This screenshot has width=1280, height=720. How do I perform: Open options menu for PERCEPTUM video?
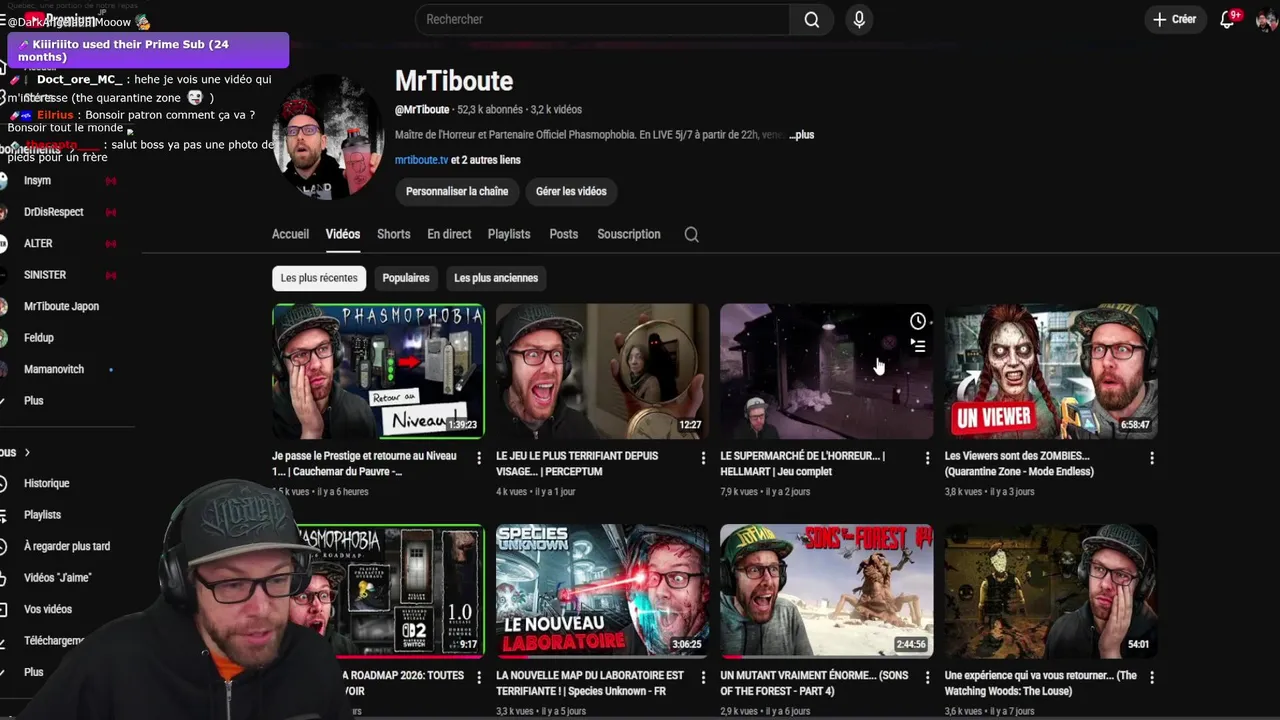point(703,458)
